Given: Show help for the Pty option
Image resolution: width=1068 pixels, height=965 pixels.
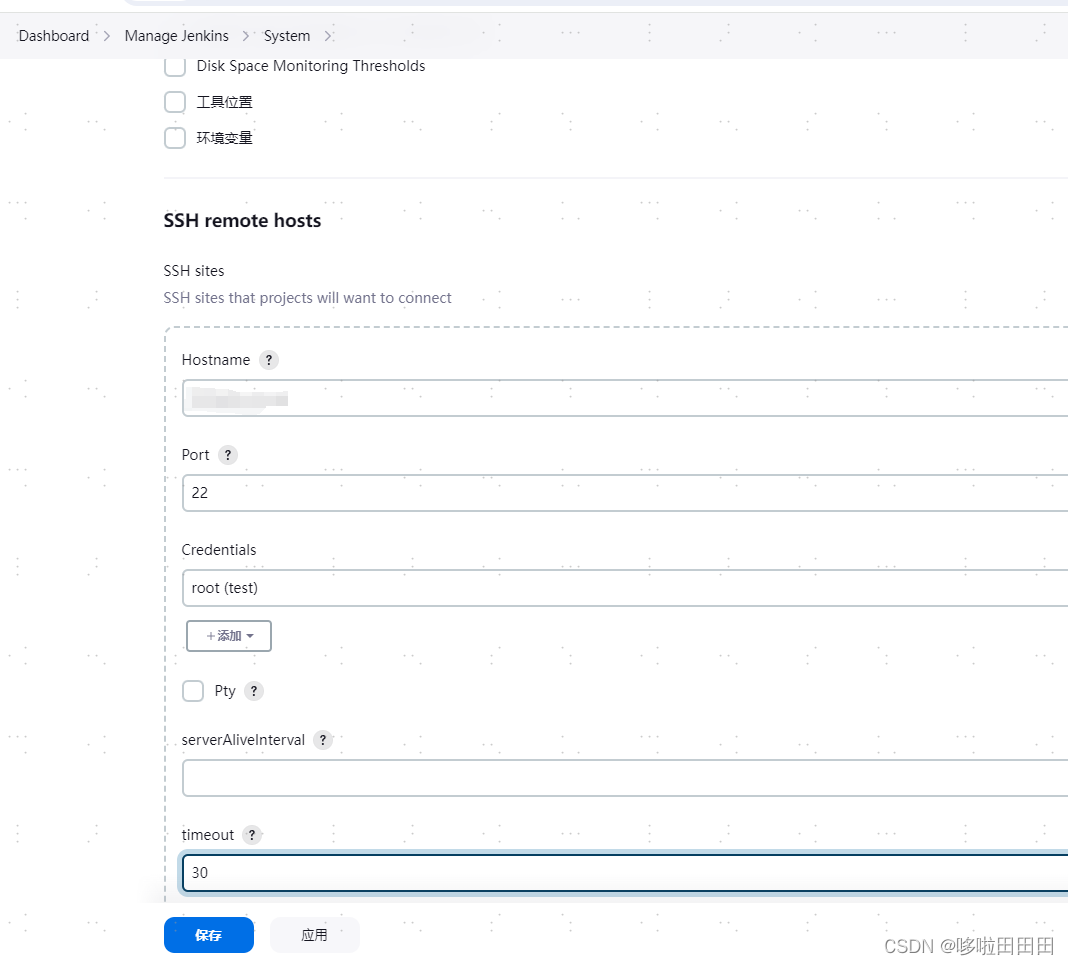Looking at the screenshot, I should [254, 691].
